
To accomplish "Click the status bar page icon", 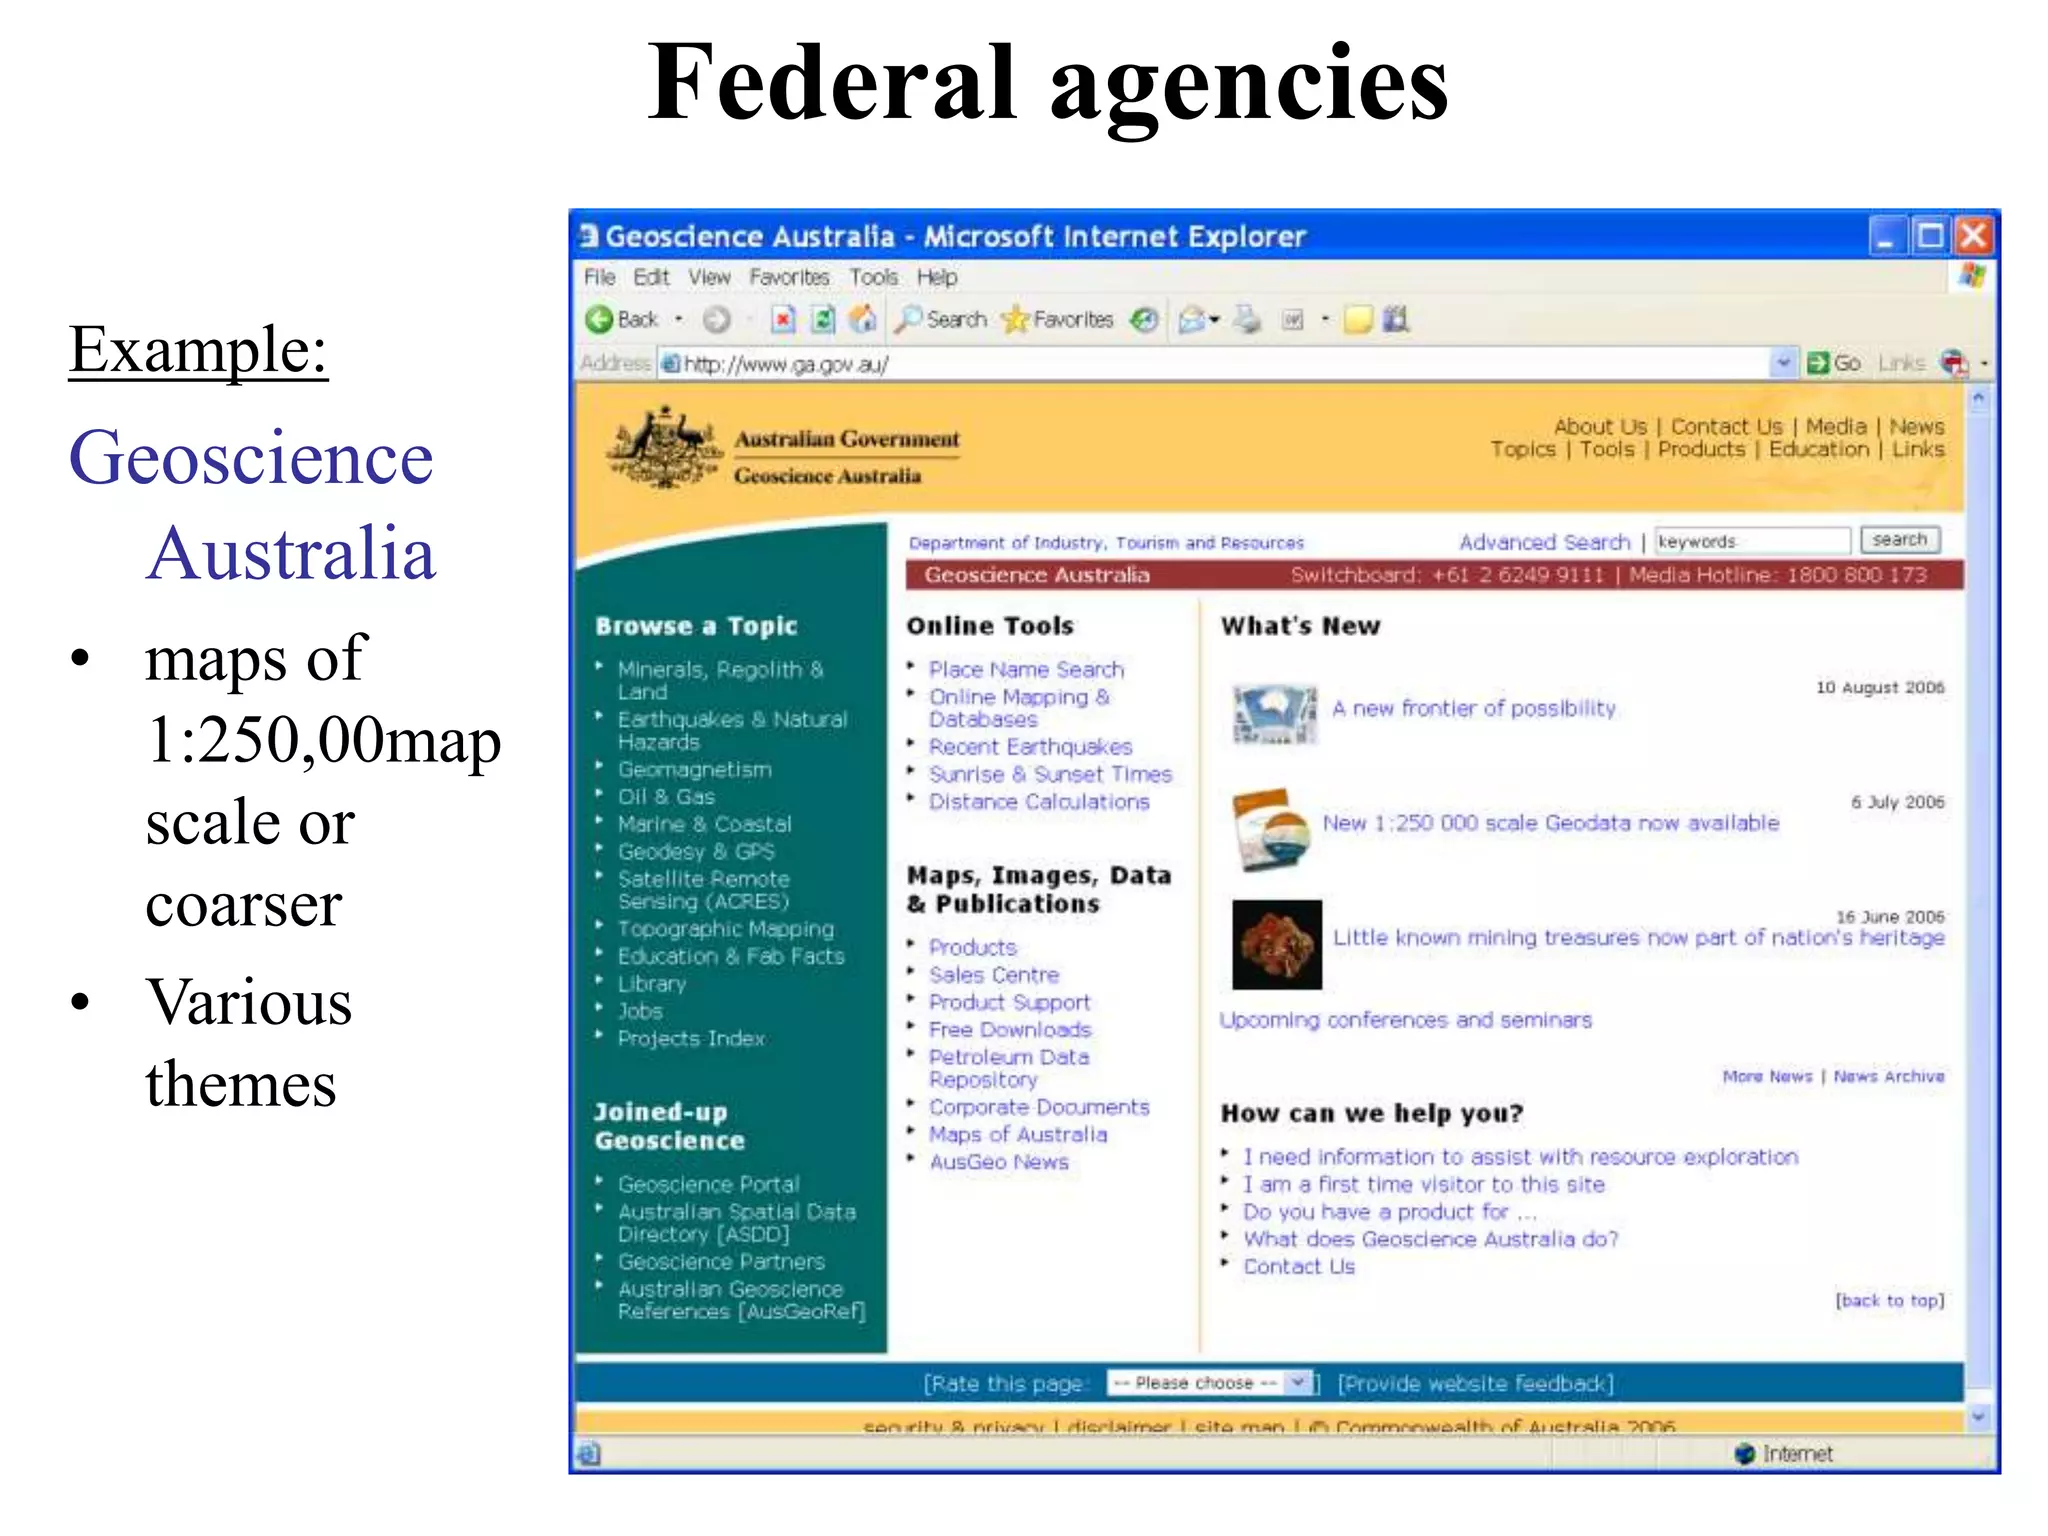I will coord(589,1454).
